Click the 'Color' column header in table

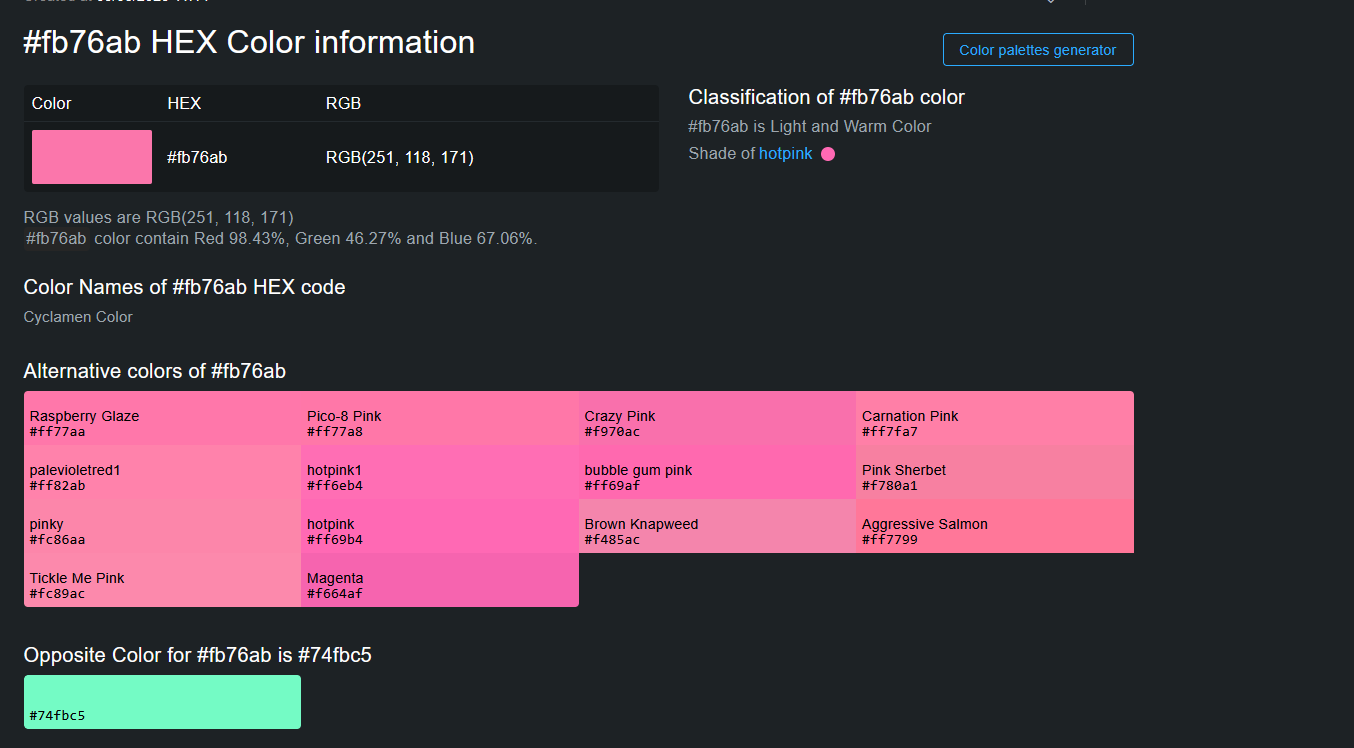tap(52, 103)
